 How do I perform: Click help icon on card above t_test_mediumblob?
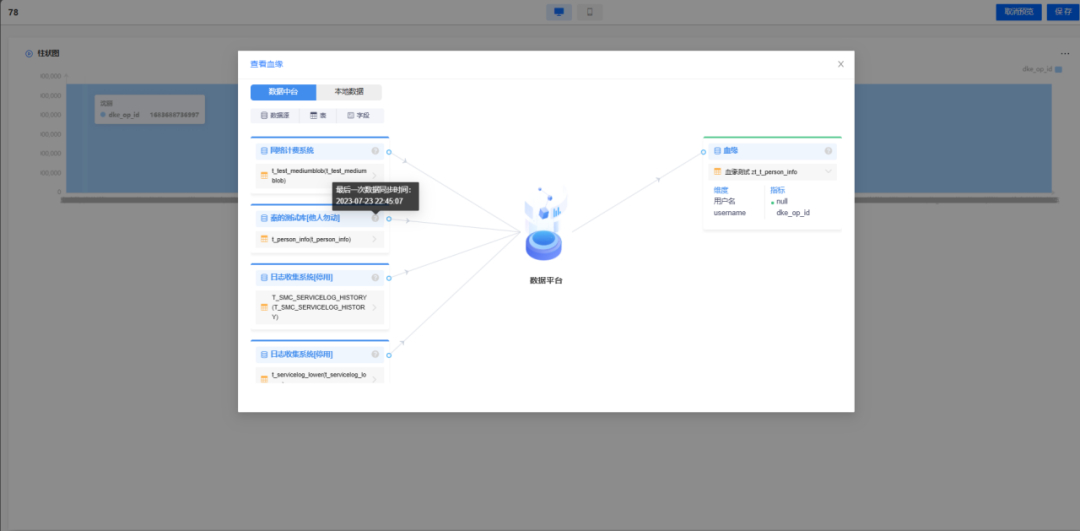point(375,151)
